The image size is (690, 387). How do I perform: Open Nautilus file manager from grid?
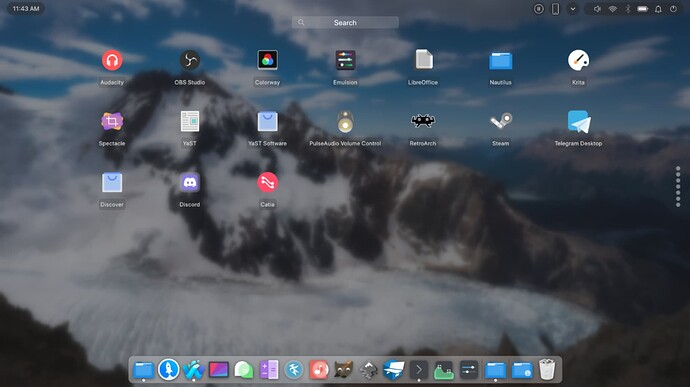pos(501,60)
